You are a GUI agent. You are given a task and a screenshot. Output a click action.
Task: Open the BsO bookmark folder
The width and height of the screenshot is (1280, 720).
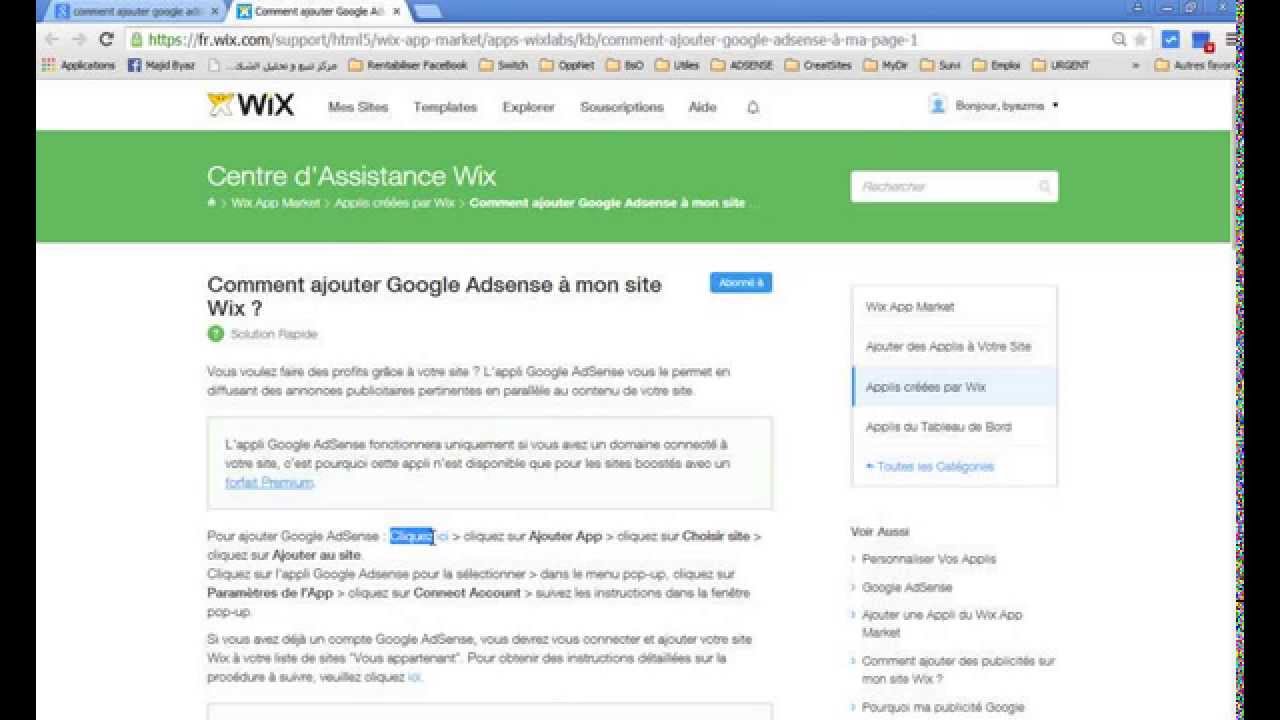click(624, 65)
